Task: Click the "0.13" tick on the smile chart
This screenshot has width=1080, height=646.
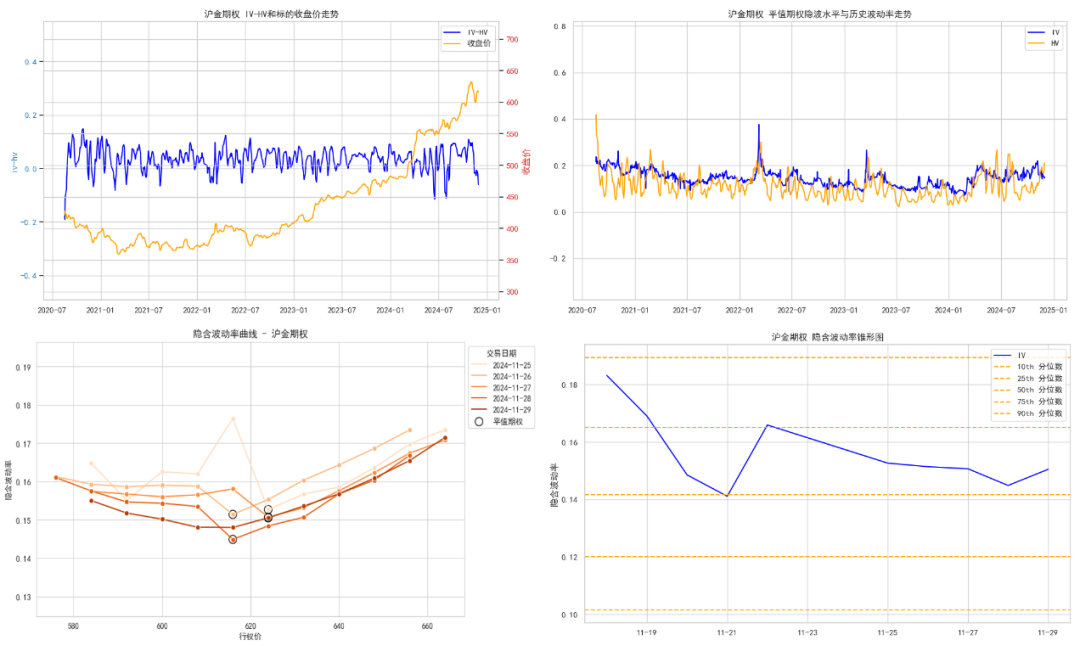Action: 23,598
